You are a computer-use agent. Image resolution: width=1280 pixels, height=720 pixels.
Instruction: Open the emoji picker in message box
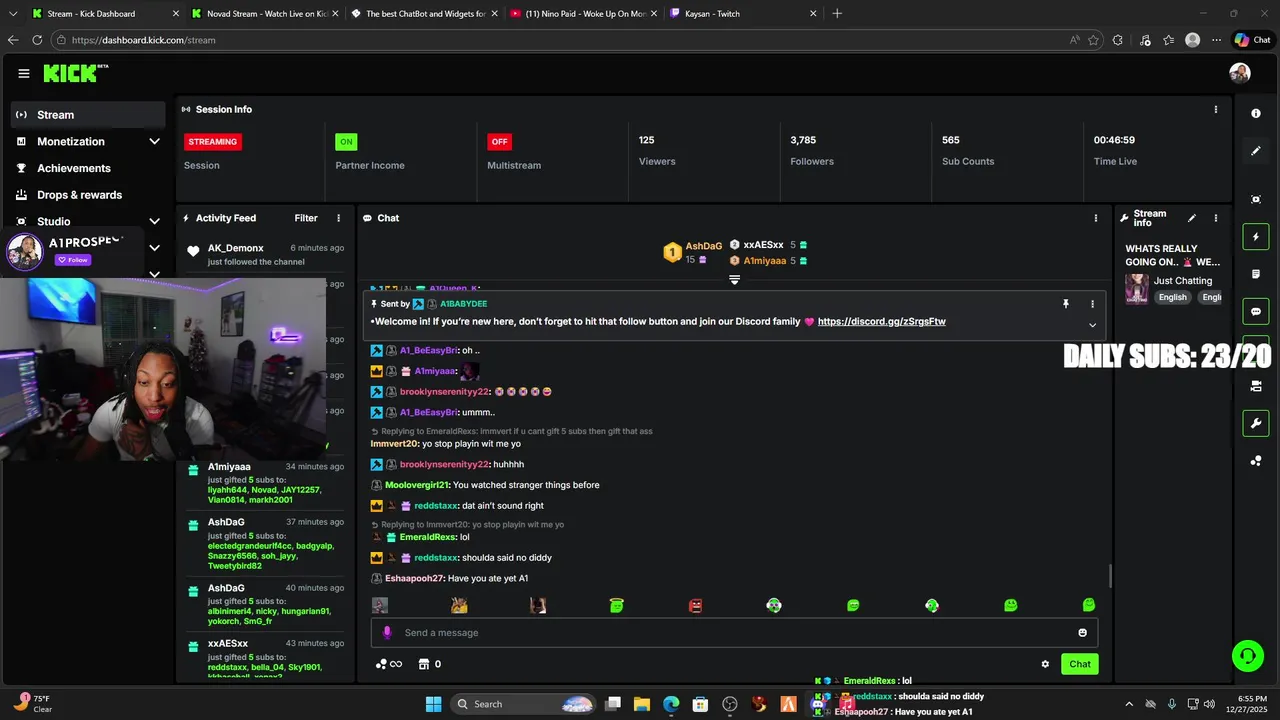click(x=1082, y=633)
